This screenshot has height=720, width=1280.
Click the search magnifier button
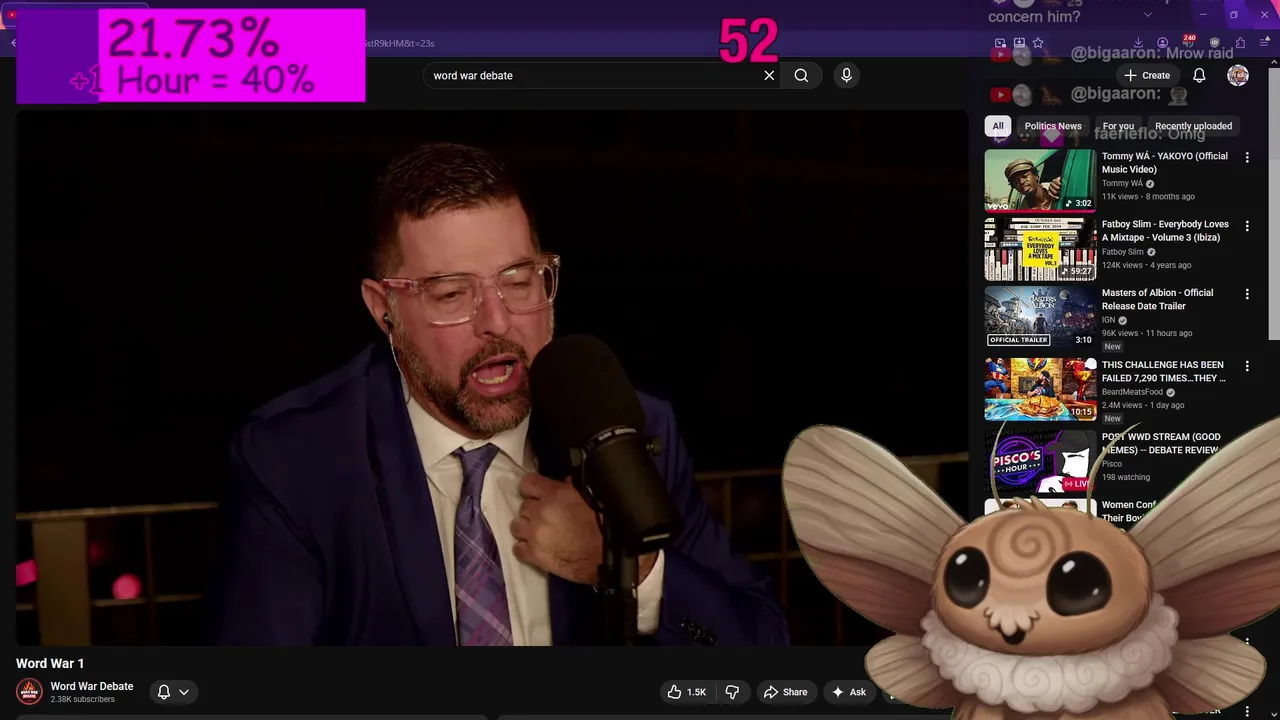click(801, 75)
